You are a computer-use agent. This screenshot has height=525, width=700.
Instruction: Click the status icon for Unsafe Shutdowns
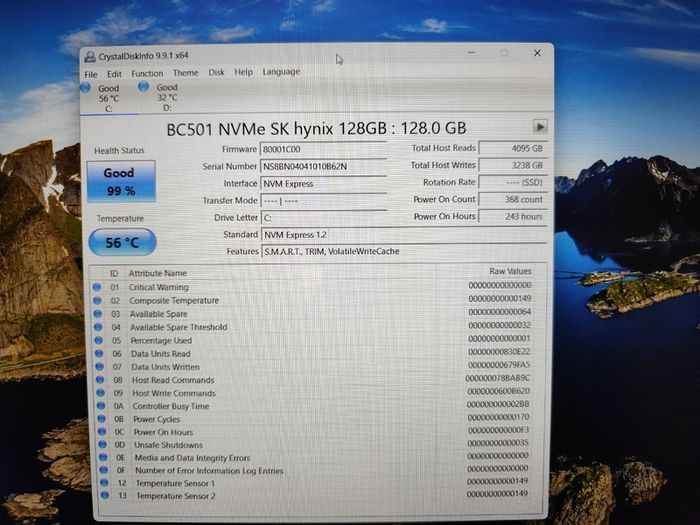103,445
